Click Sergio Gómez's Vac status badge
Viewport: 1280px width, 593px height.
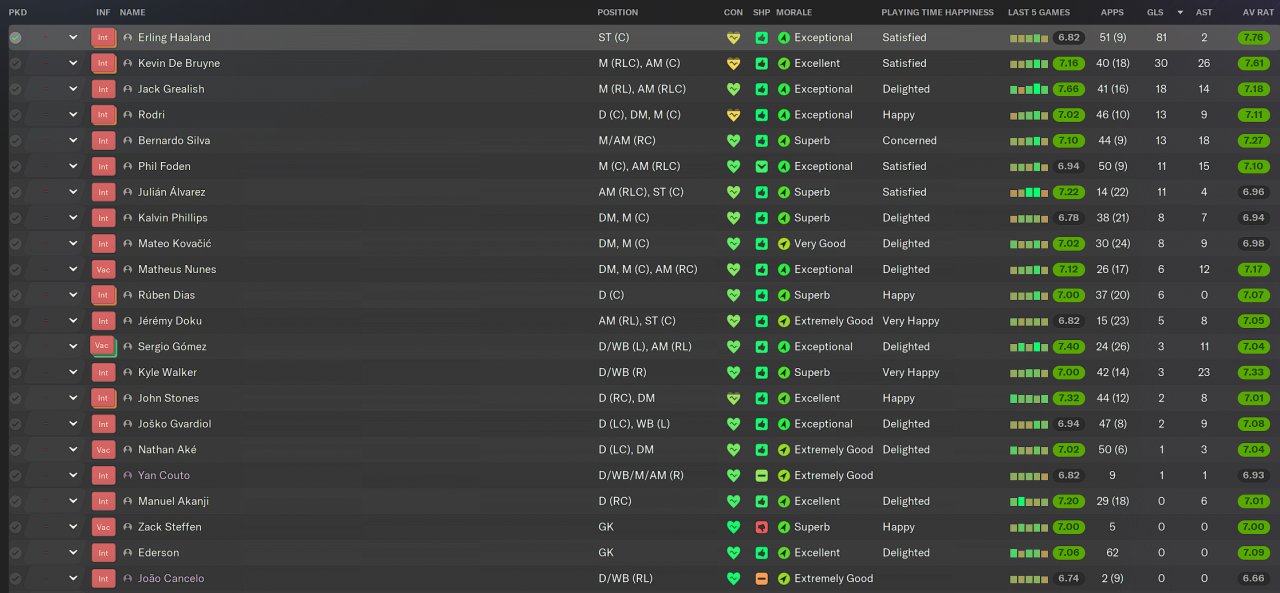[x=103, y=346]
